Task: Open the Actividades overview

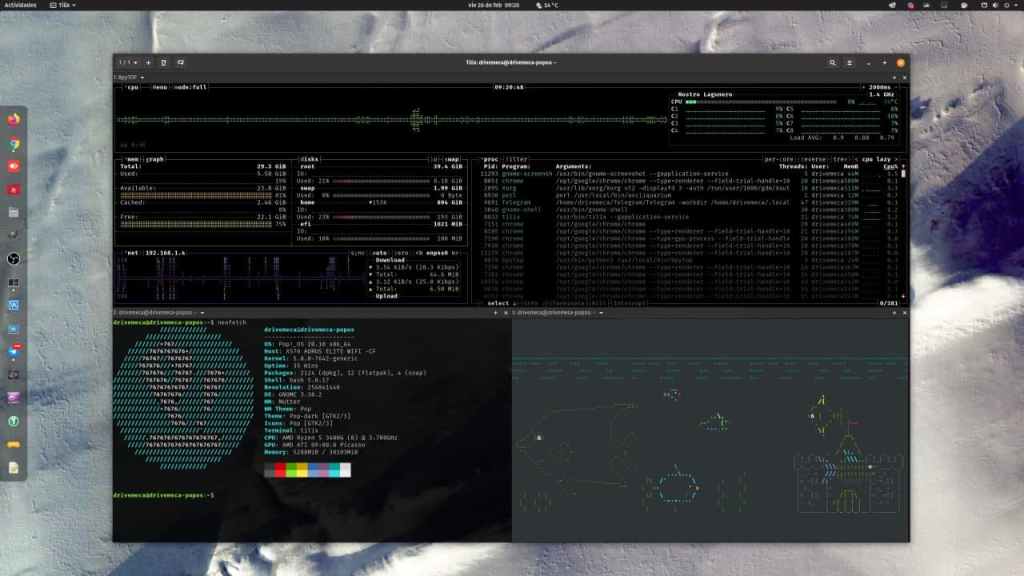Action: (x=20, y=5)
